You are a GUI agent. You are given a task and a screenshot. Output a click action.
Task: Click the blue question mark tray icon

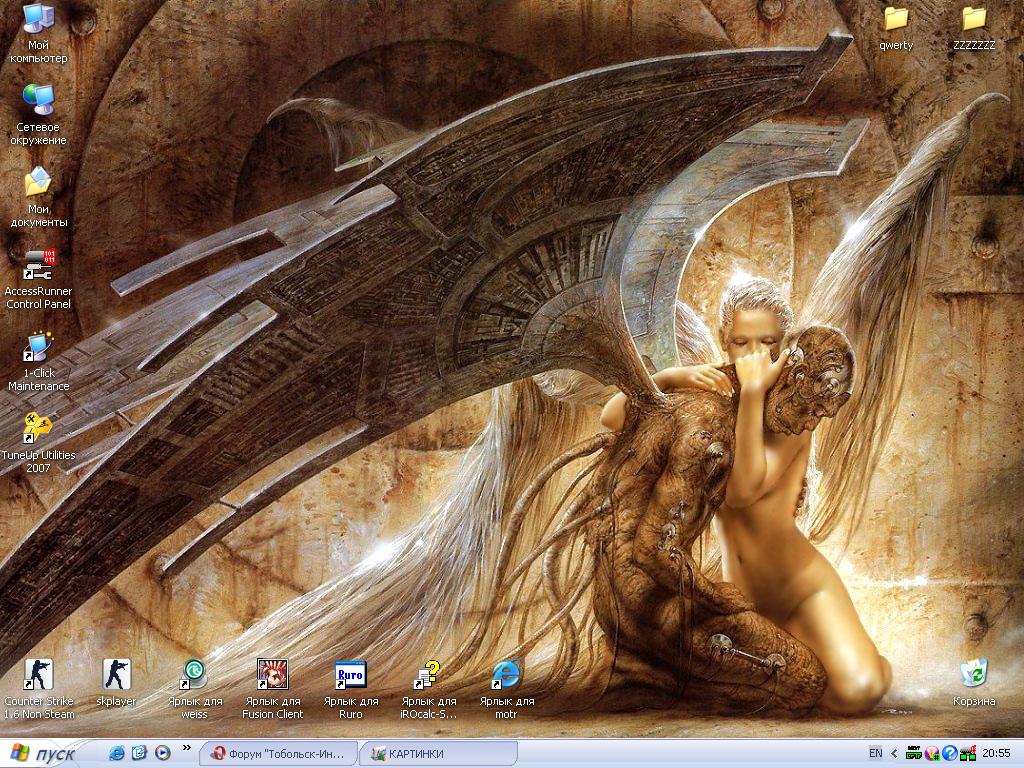(x=950, y=754)
